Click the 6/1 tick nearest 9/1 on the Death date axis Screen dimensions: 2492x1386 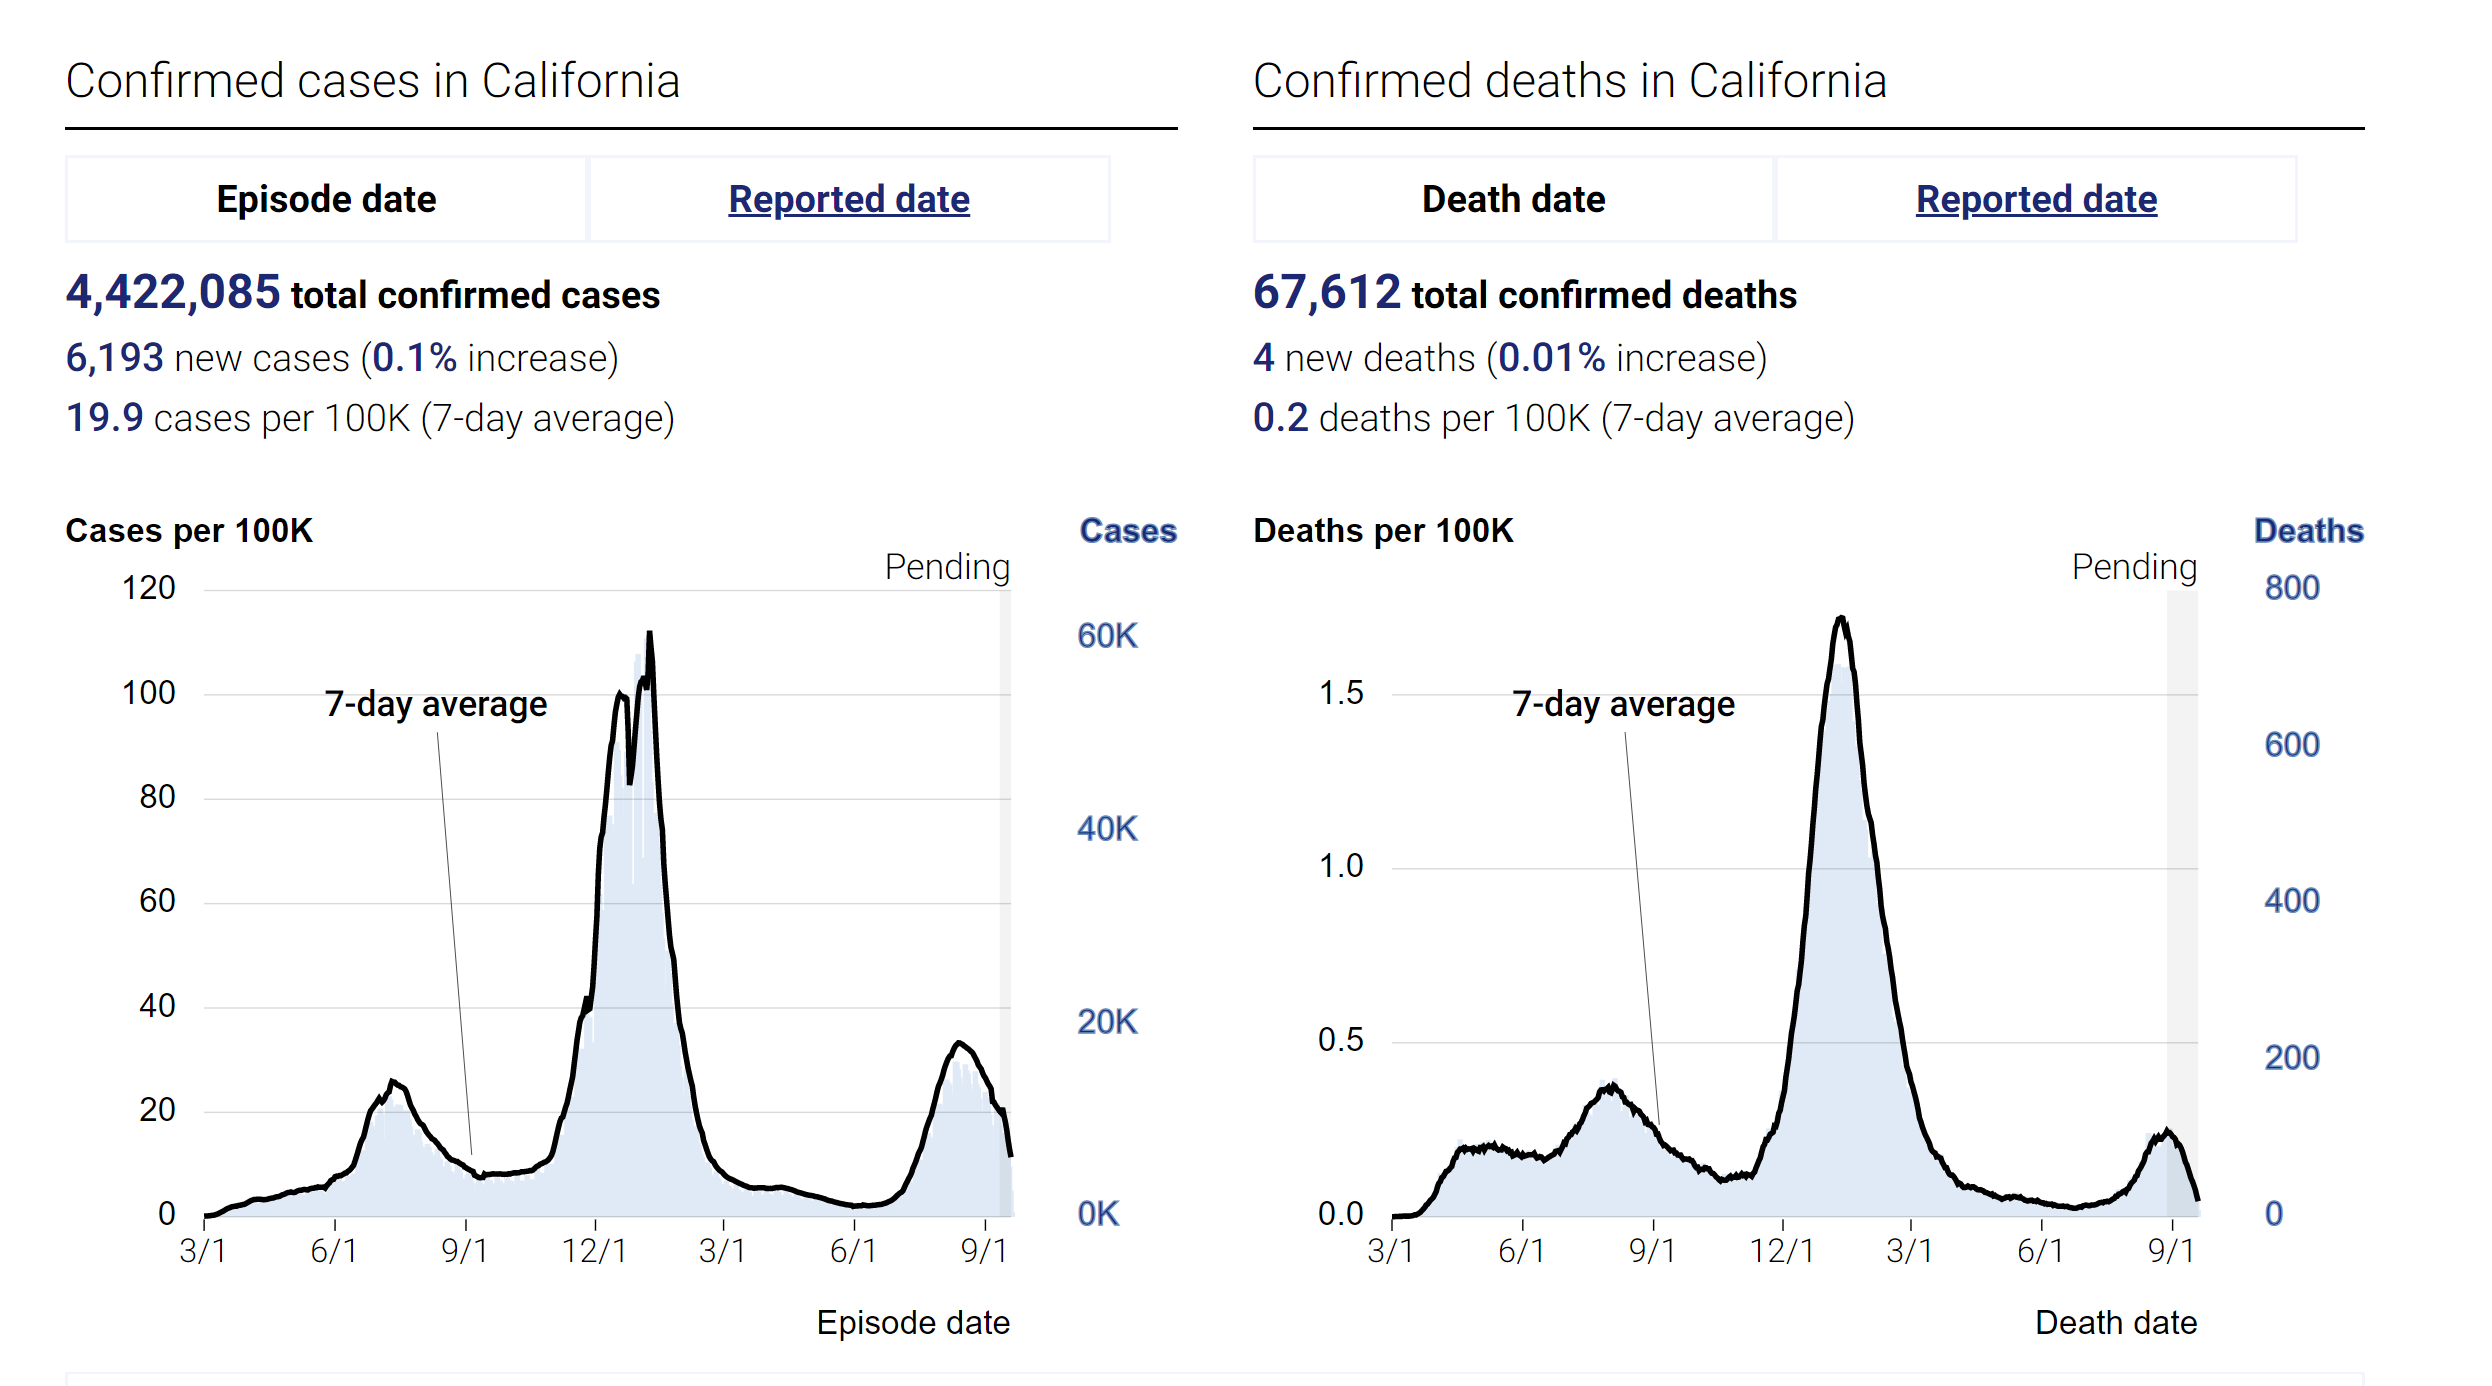[x=2040, y=1250]
